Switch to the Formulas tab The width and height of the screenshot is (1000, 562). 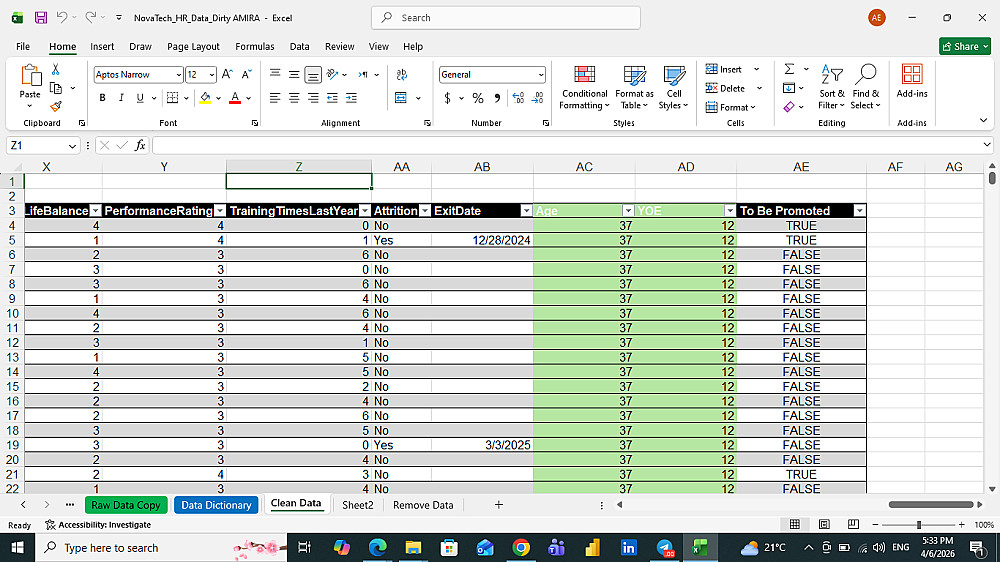(x=254, y=47)
